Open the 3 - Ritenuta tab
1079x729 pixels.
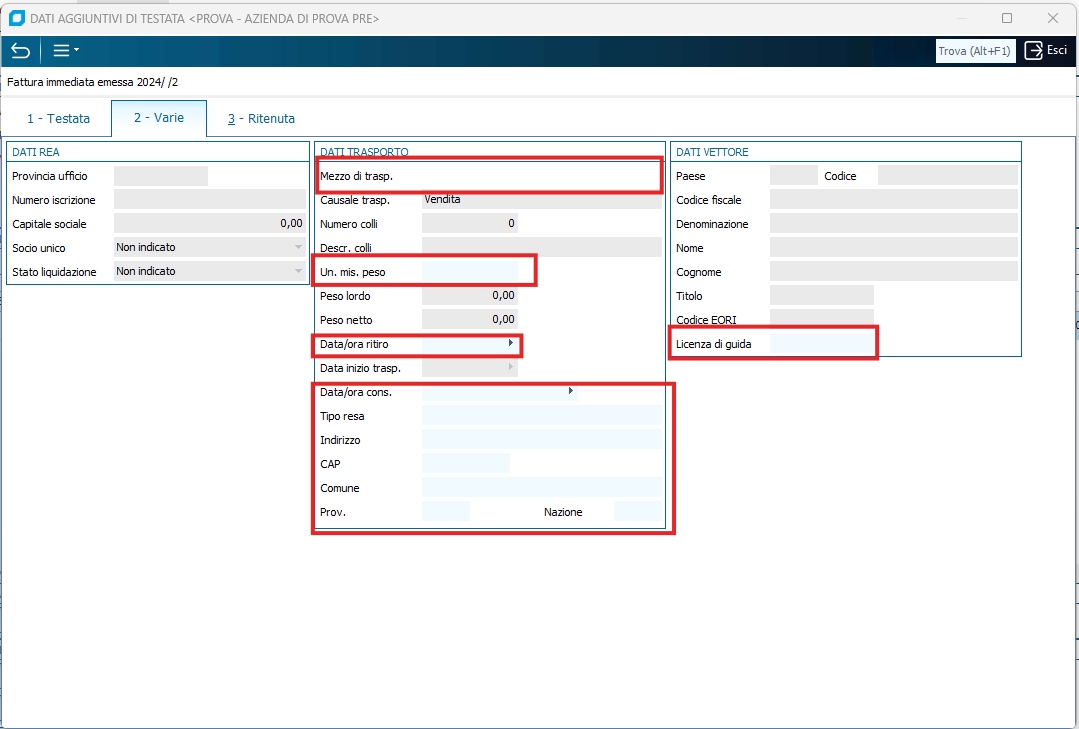coord(261,118)
